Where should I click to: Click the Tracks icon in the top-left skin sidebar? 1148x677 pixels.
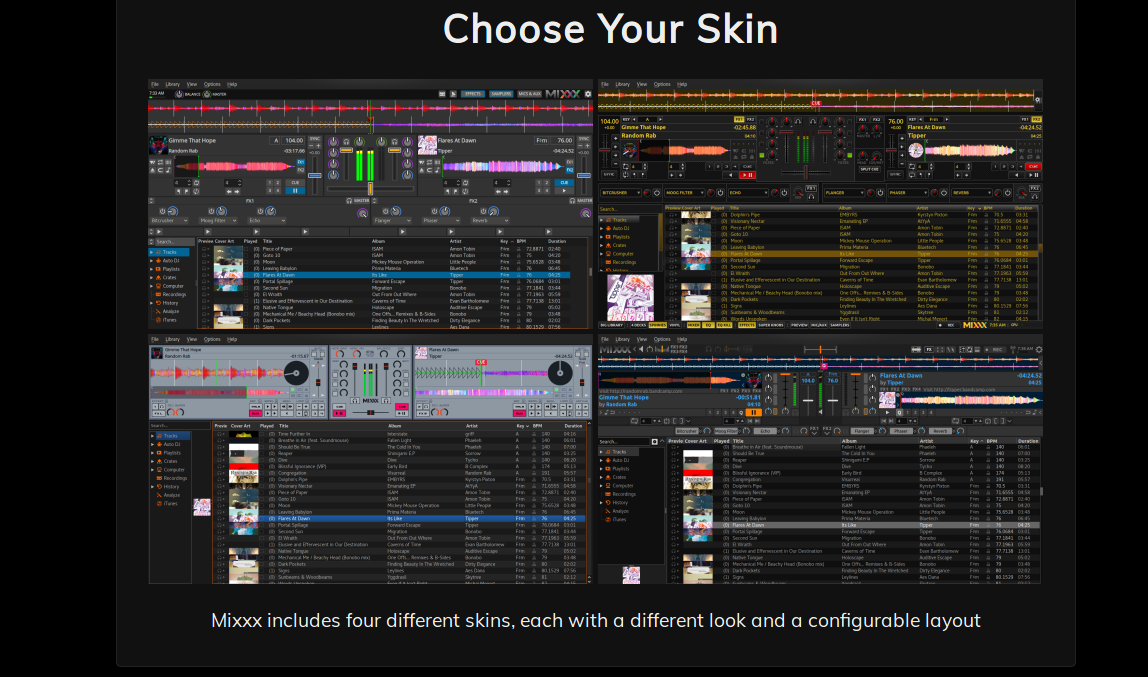(x=159, y=252)
